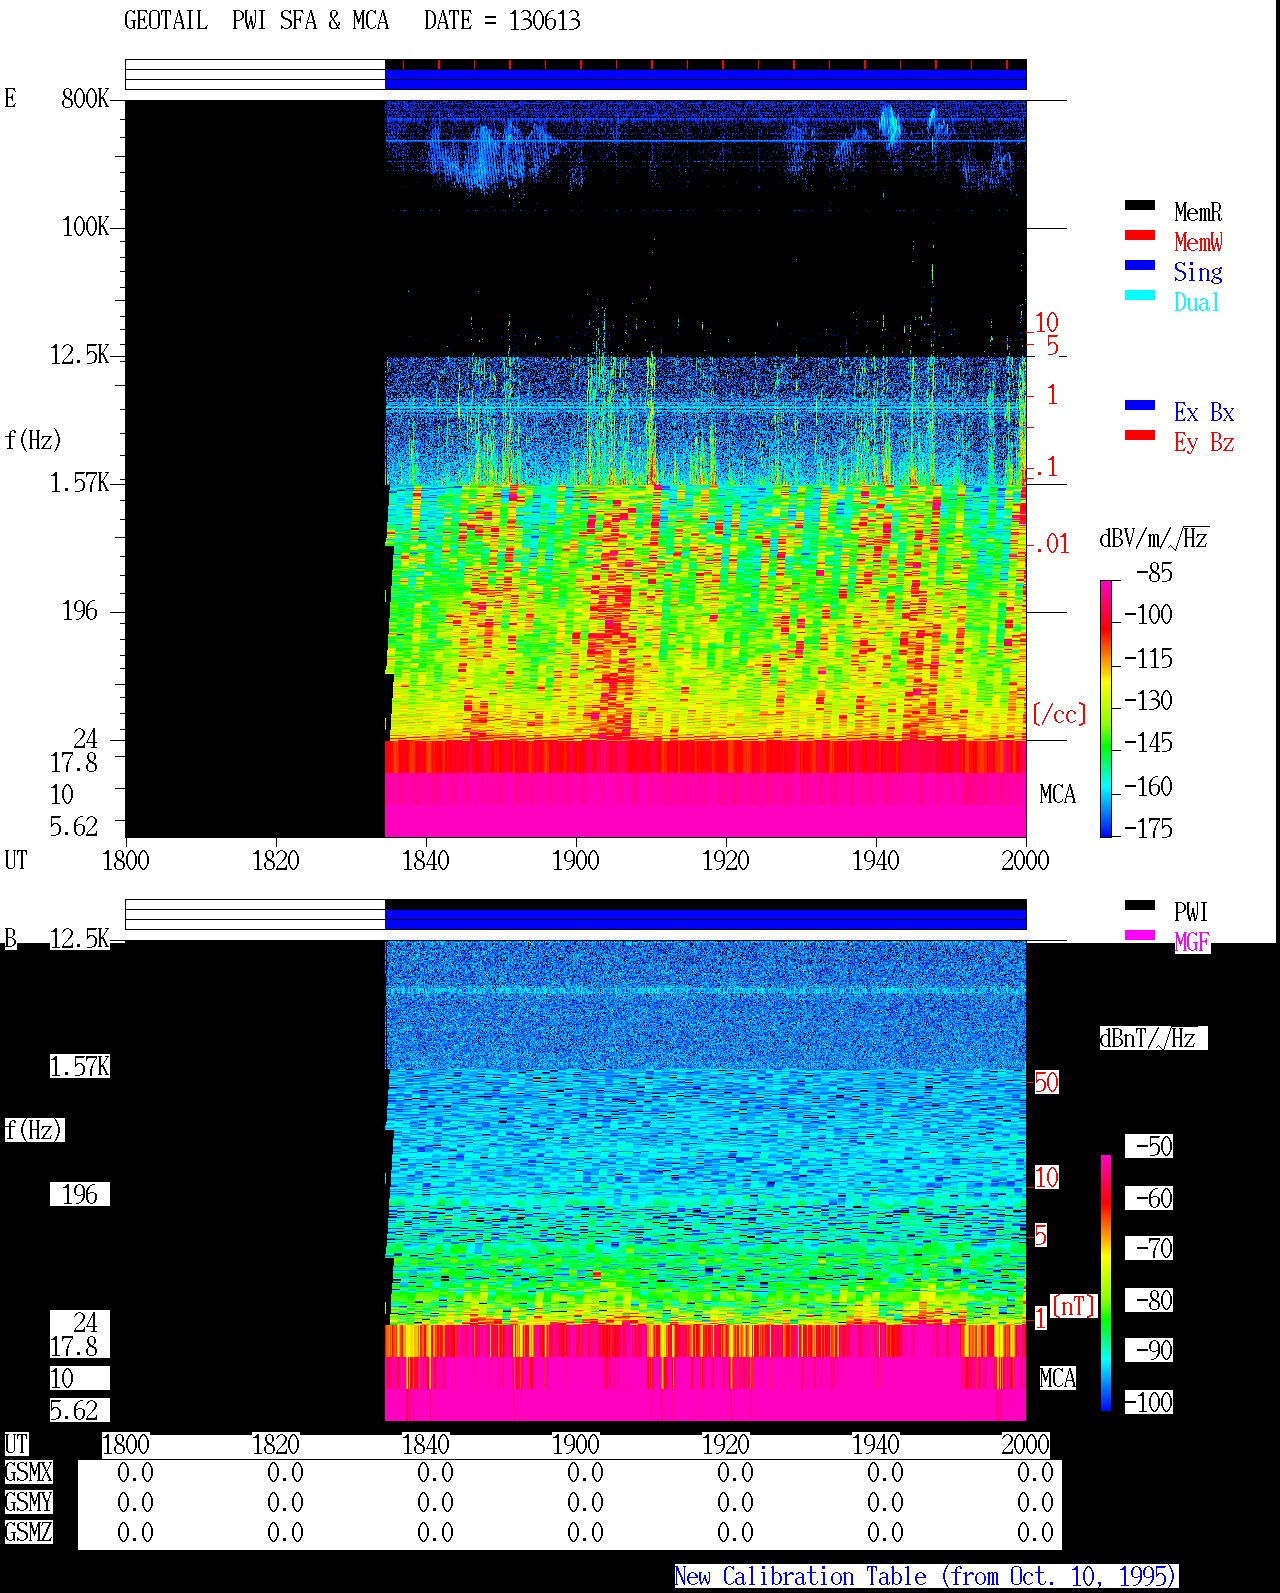Viewport: 1280px width, 1593px height.
Task: Click the magenta MGF legend swatch
Action: click(x=1140, y=935)
